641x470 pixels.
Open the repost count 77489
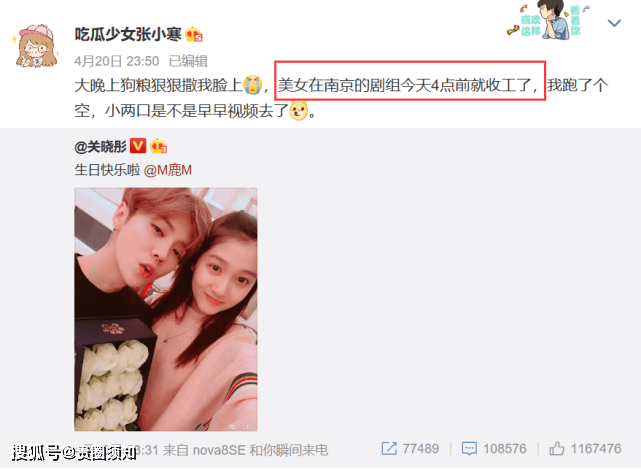(421, 449)
